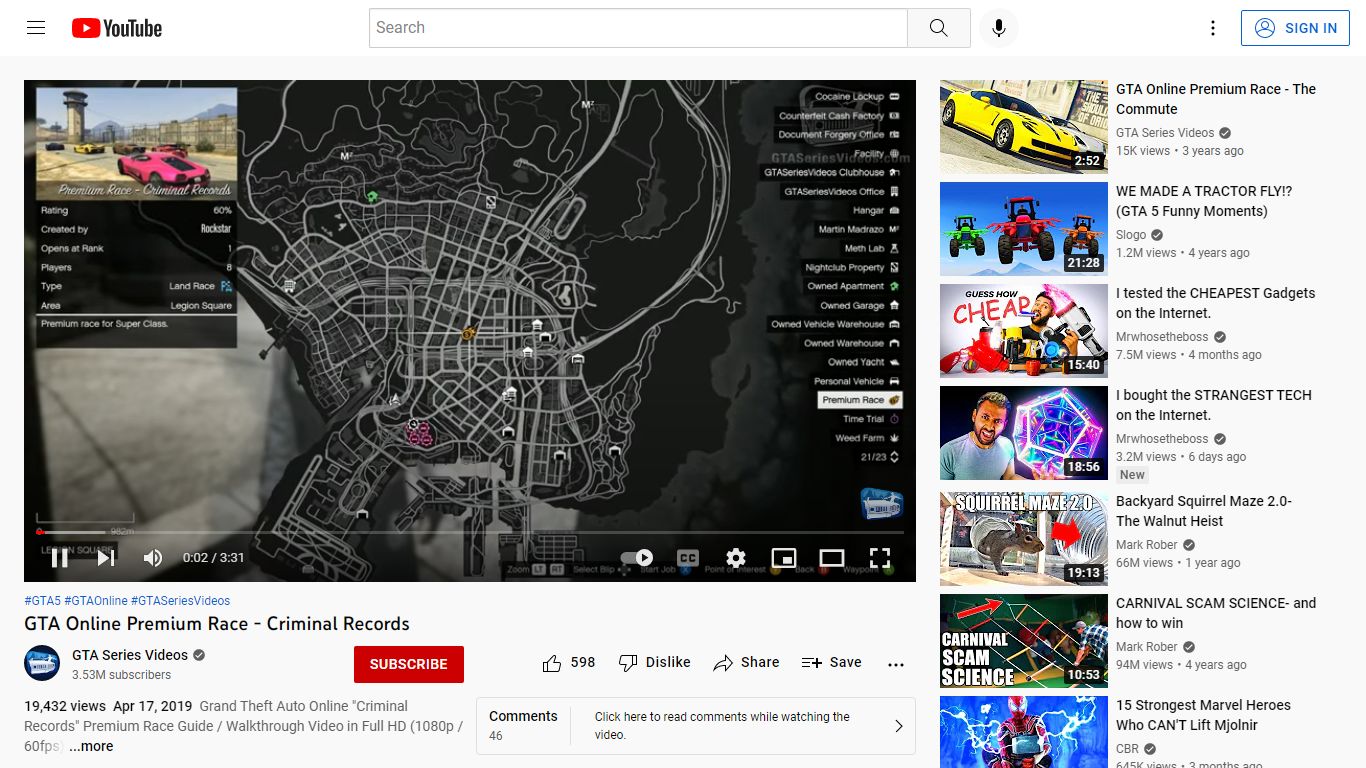Open Mark Rober channel under Squirrel Maze
The height and width of the screenshot is (768, 1366).
[1147, 545]
